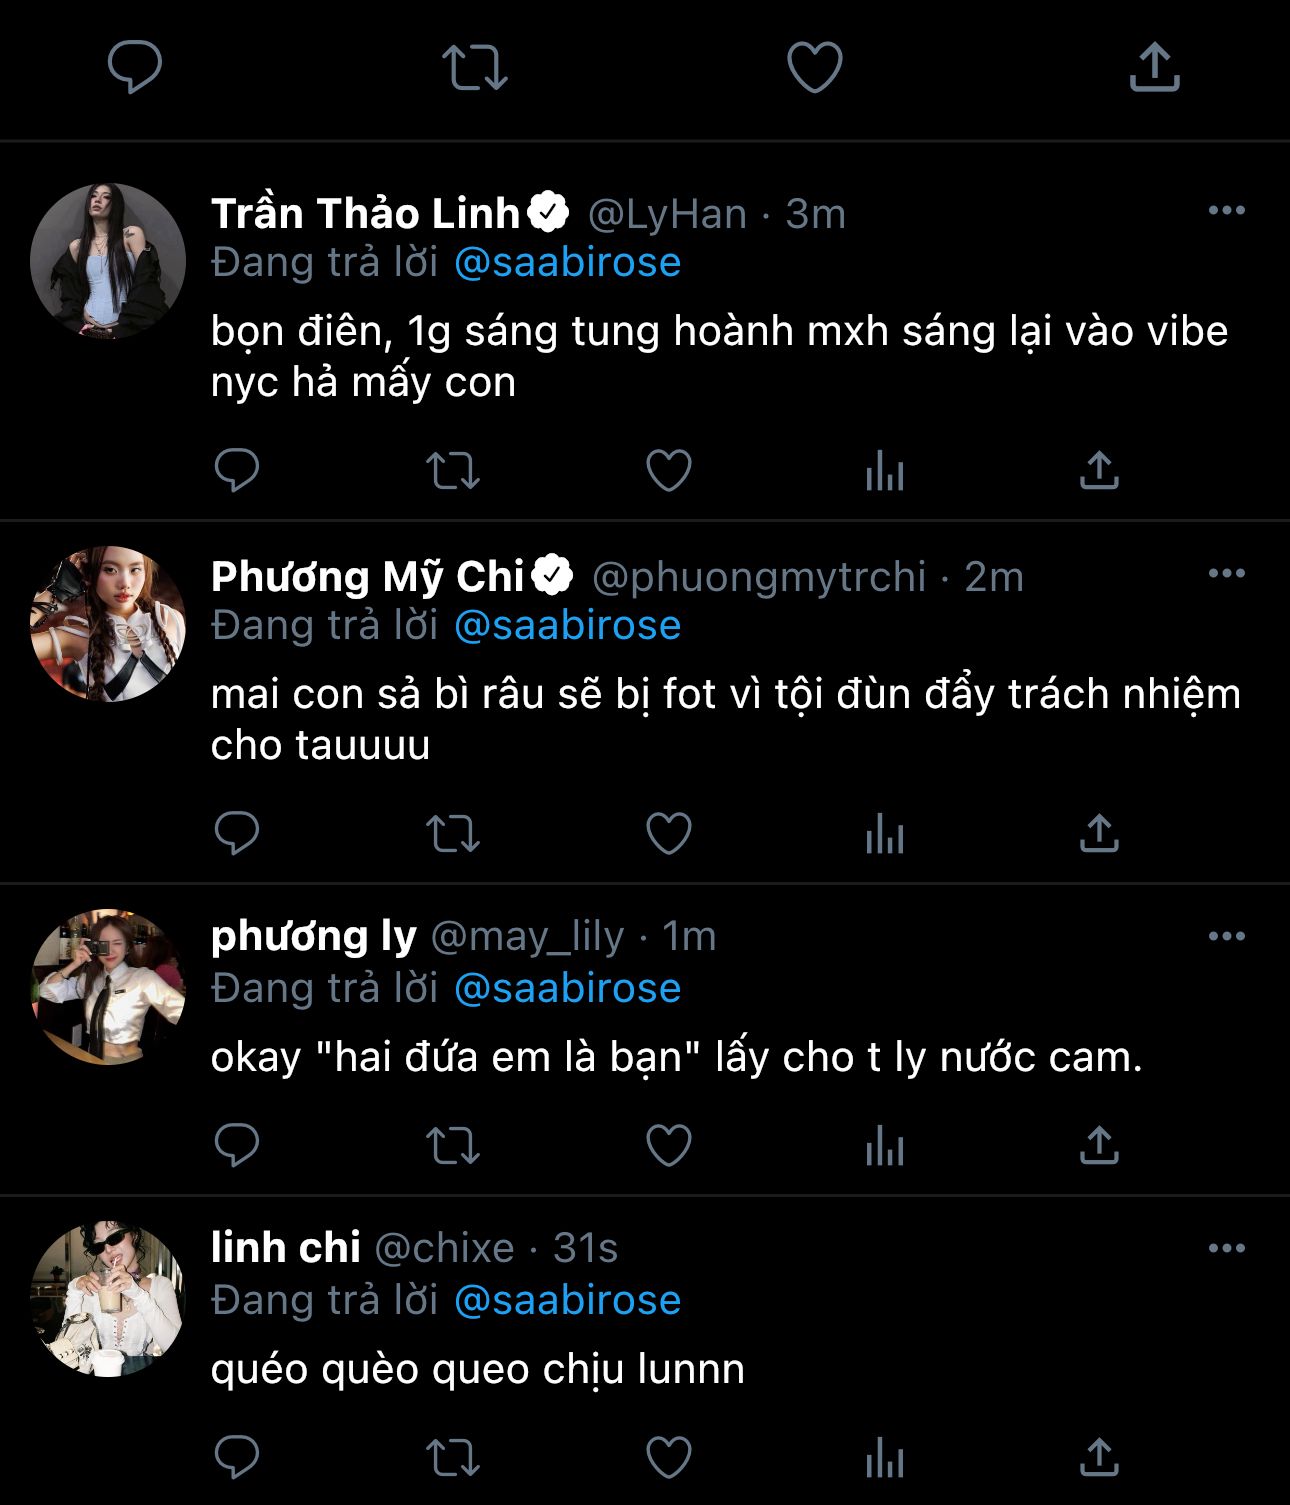Screen dimensions: 1290x1505
Task: Like phương ly's orange juice reply
Action: click(x=669, y=1145)
